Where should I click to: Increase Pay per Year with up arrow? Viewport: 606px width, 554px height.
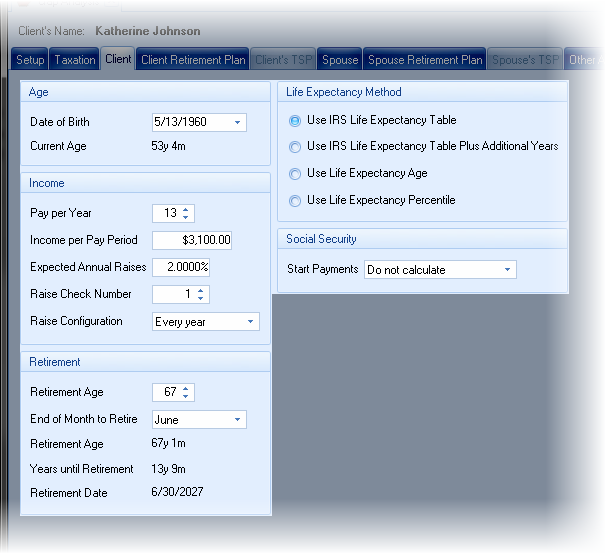pyautogui.click(x=187, y=209)
